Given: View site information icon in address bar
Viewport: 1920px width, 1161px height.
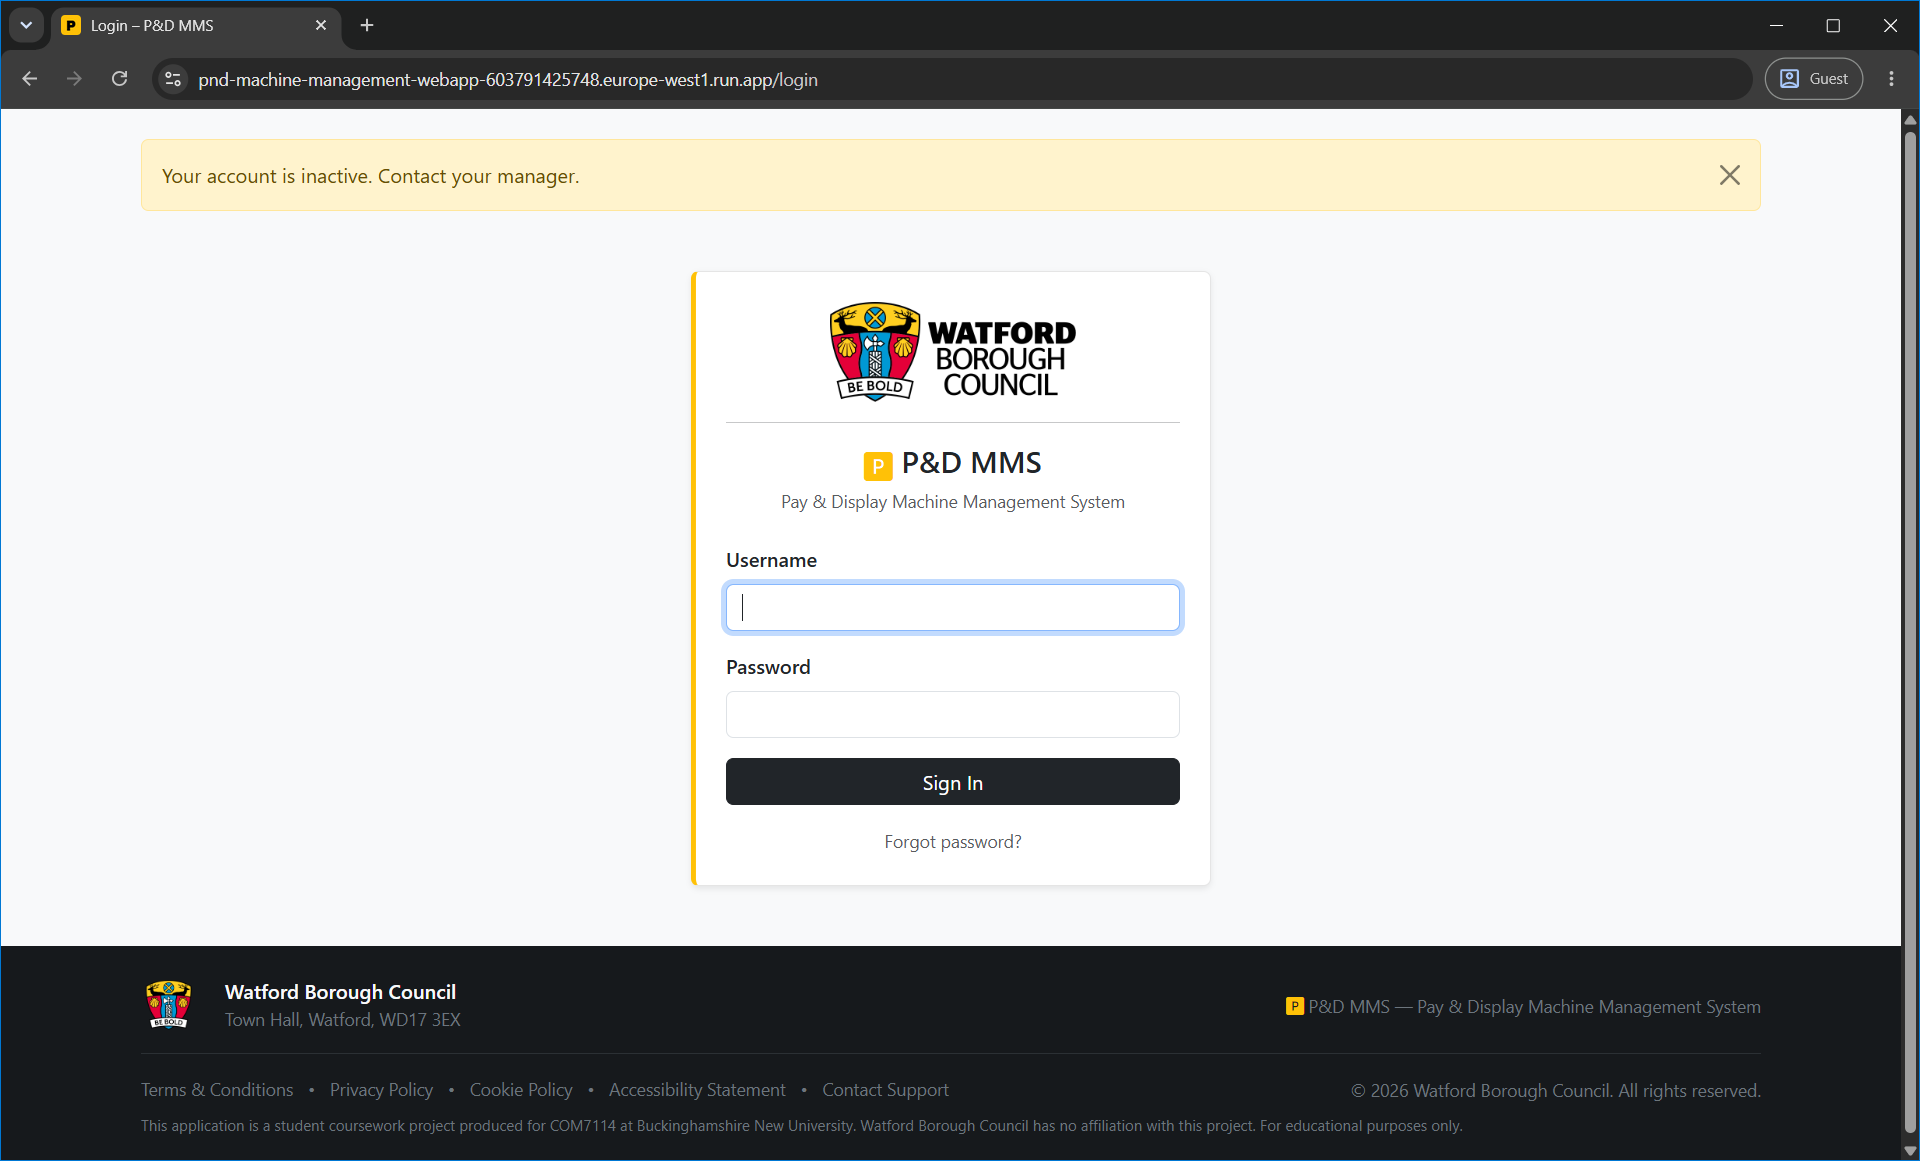Looking at the screenshot, I should point(173,79).
